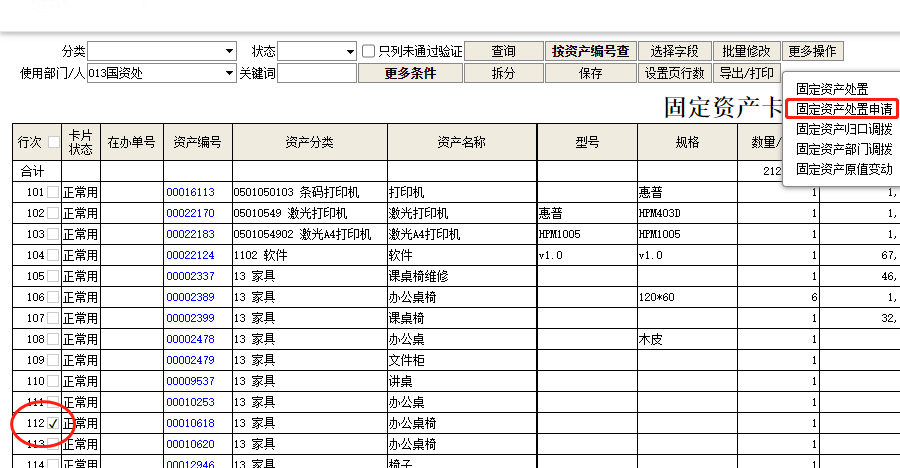Screen dimensions: 900x468
Task: Toggle the select-all checkbox in 行次 header
Action: coord(53,142)
